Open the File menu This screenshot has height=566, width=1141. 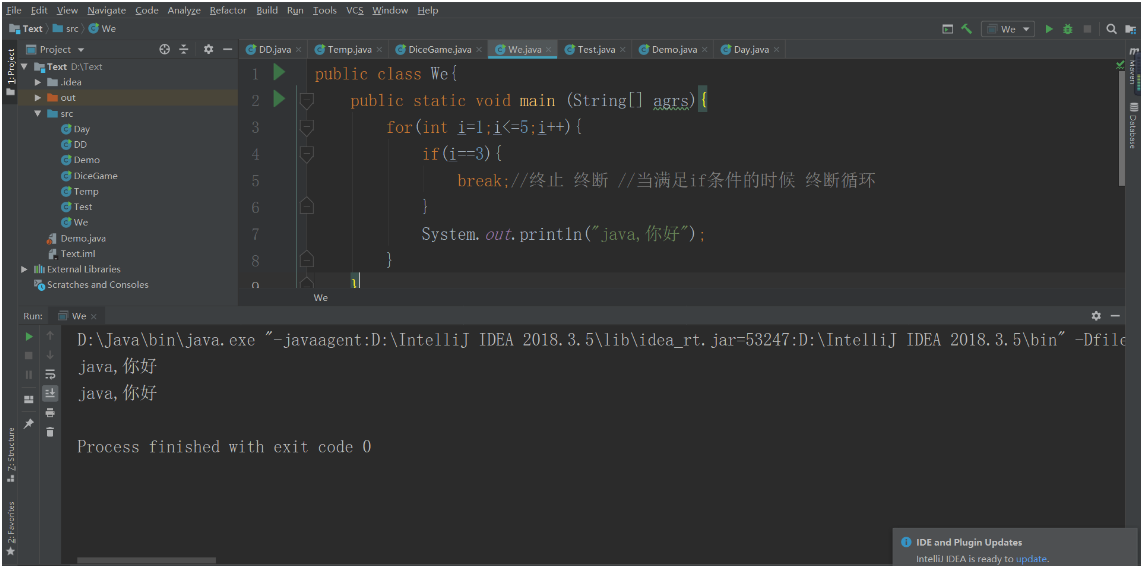(x=14, y=10)
